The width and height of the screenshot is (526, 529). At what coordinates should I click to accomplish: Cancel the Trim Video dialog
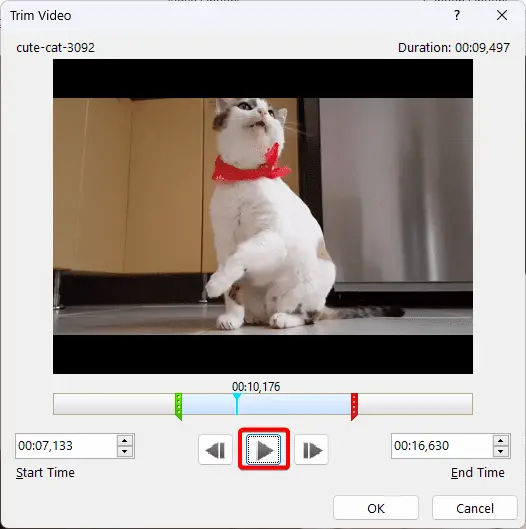(475, 508)
